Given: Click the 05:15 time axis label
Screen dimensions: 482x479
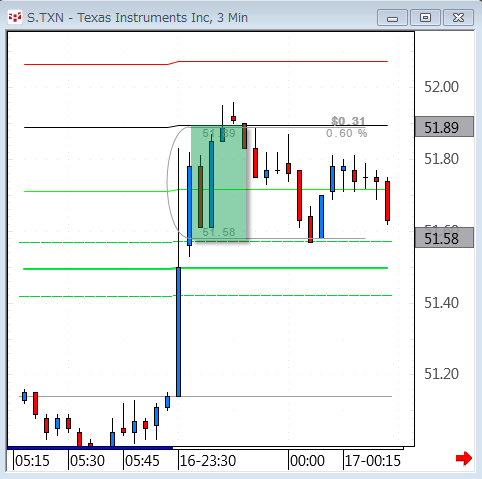Looking at the screenshot, I should click(x=32, y=461).
